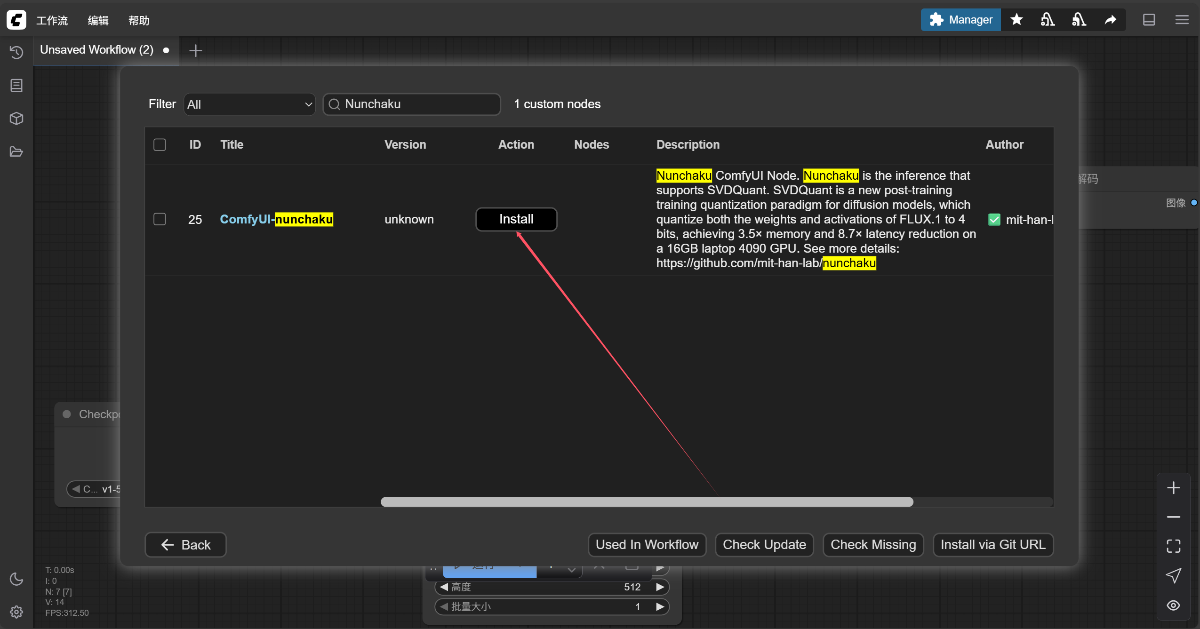This screenshot has width=1200, height=629.
Task: Click the horizontal scrollbar below the table
Action: click(x=646, y=502)
